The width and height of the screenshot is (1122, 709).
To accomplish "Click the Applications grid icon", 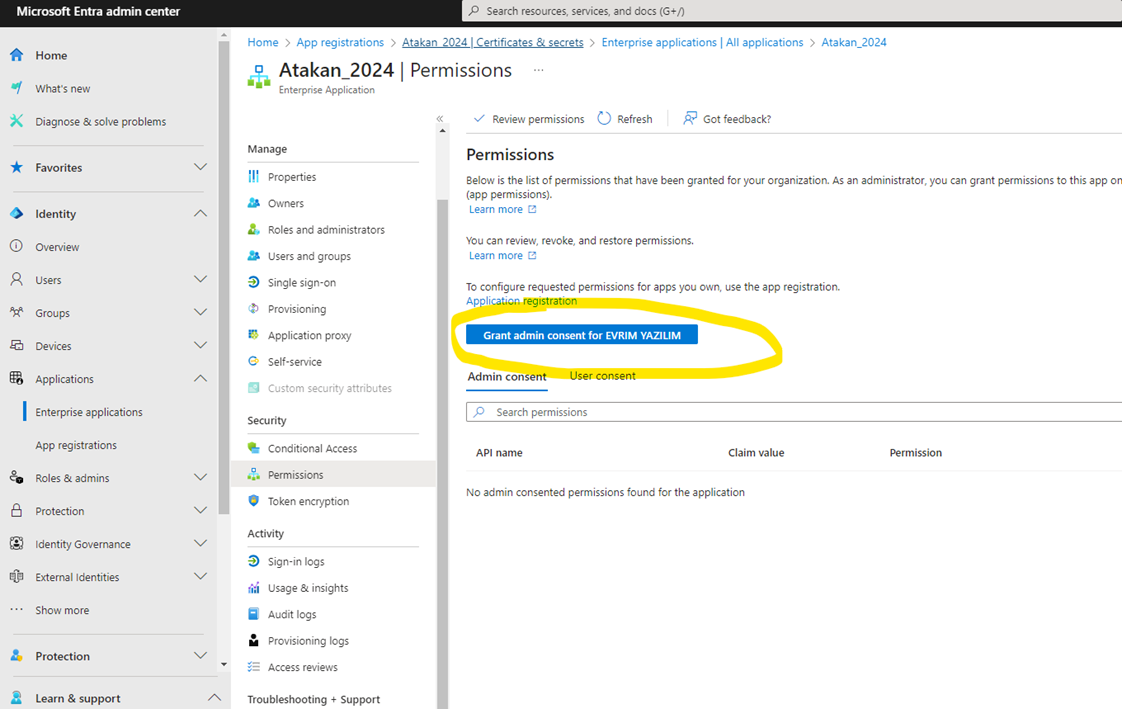I will (x=16, y=378).
